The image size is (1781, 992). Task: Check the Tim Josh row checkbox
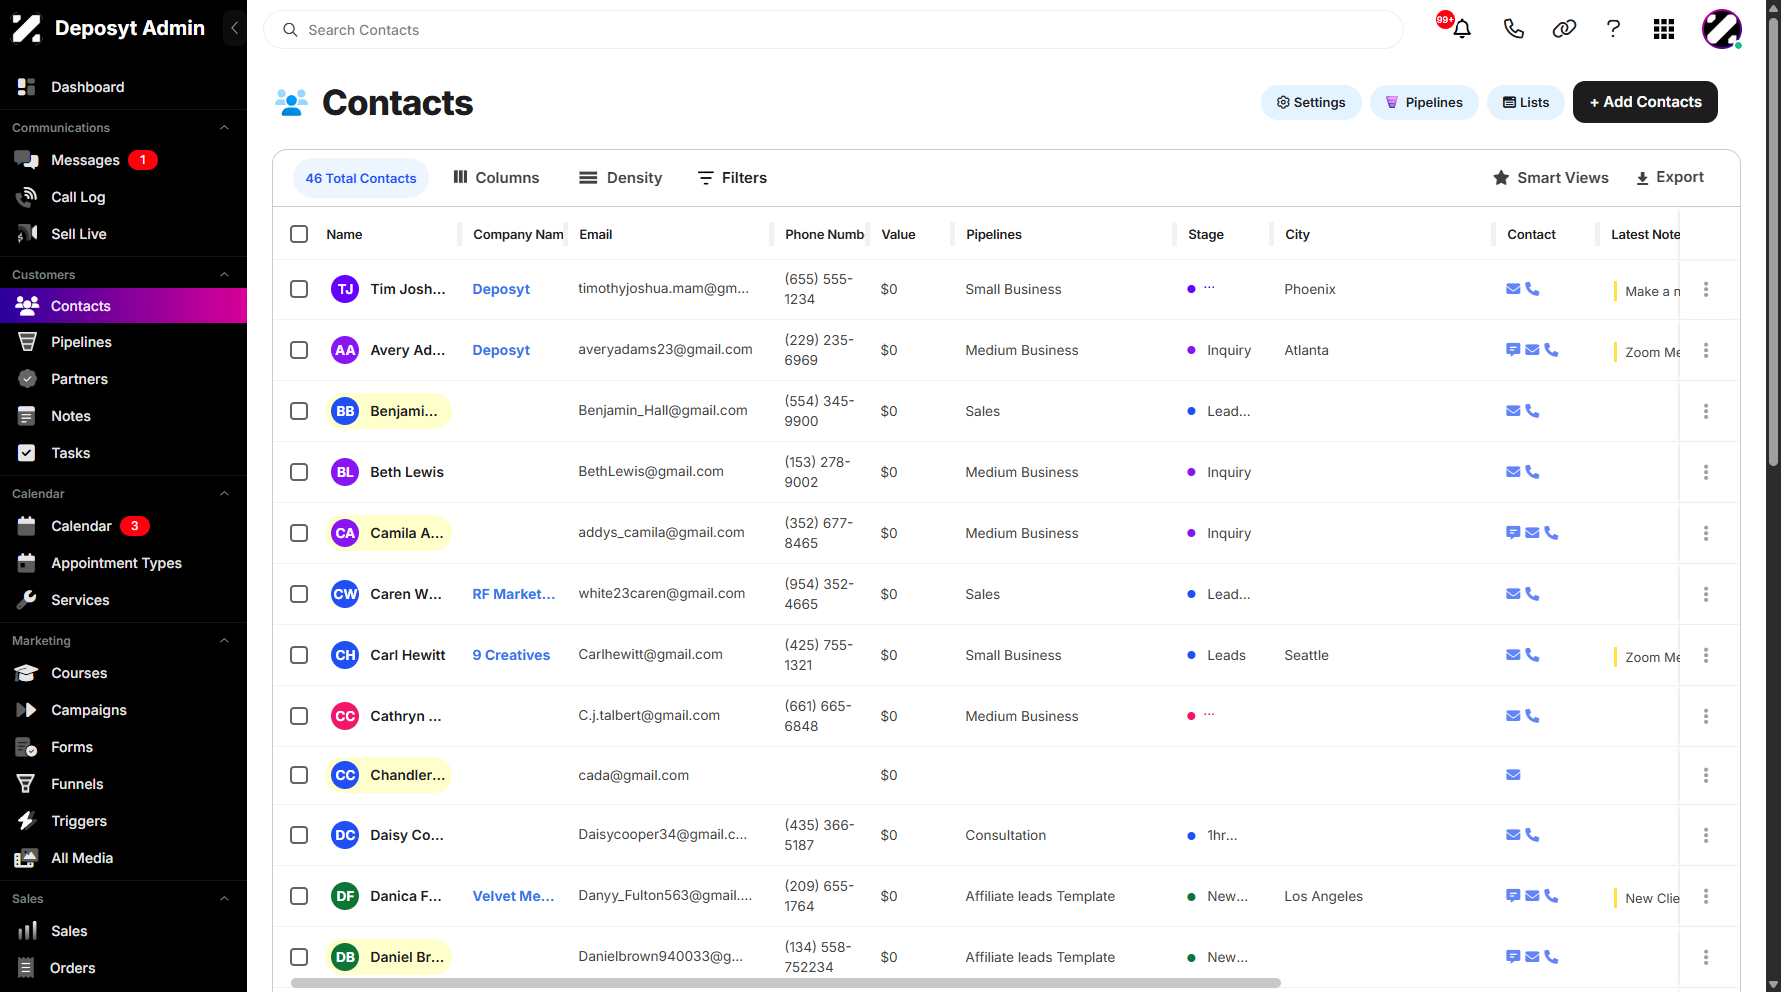point(299,289)
